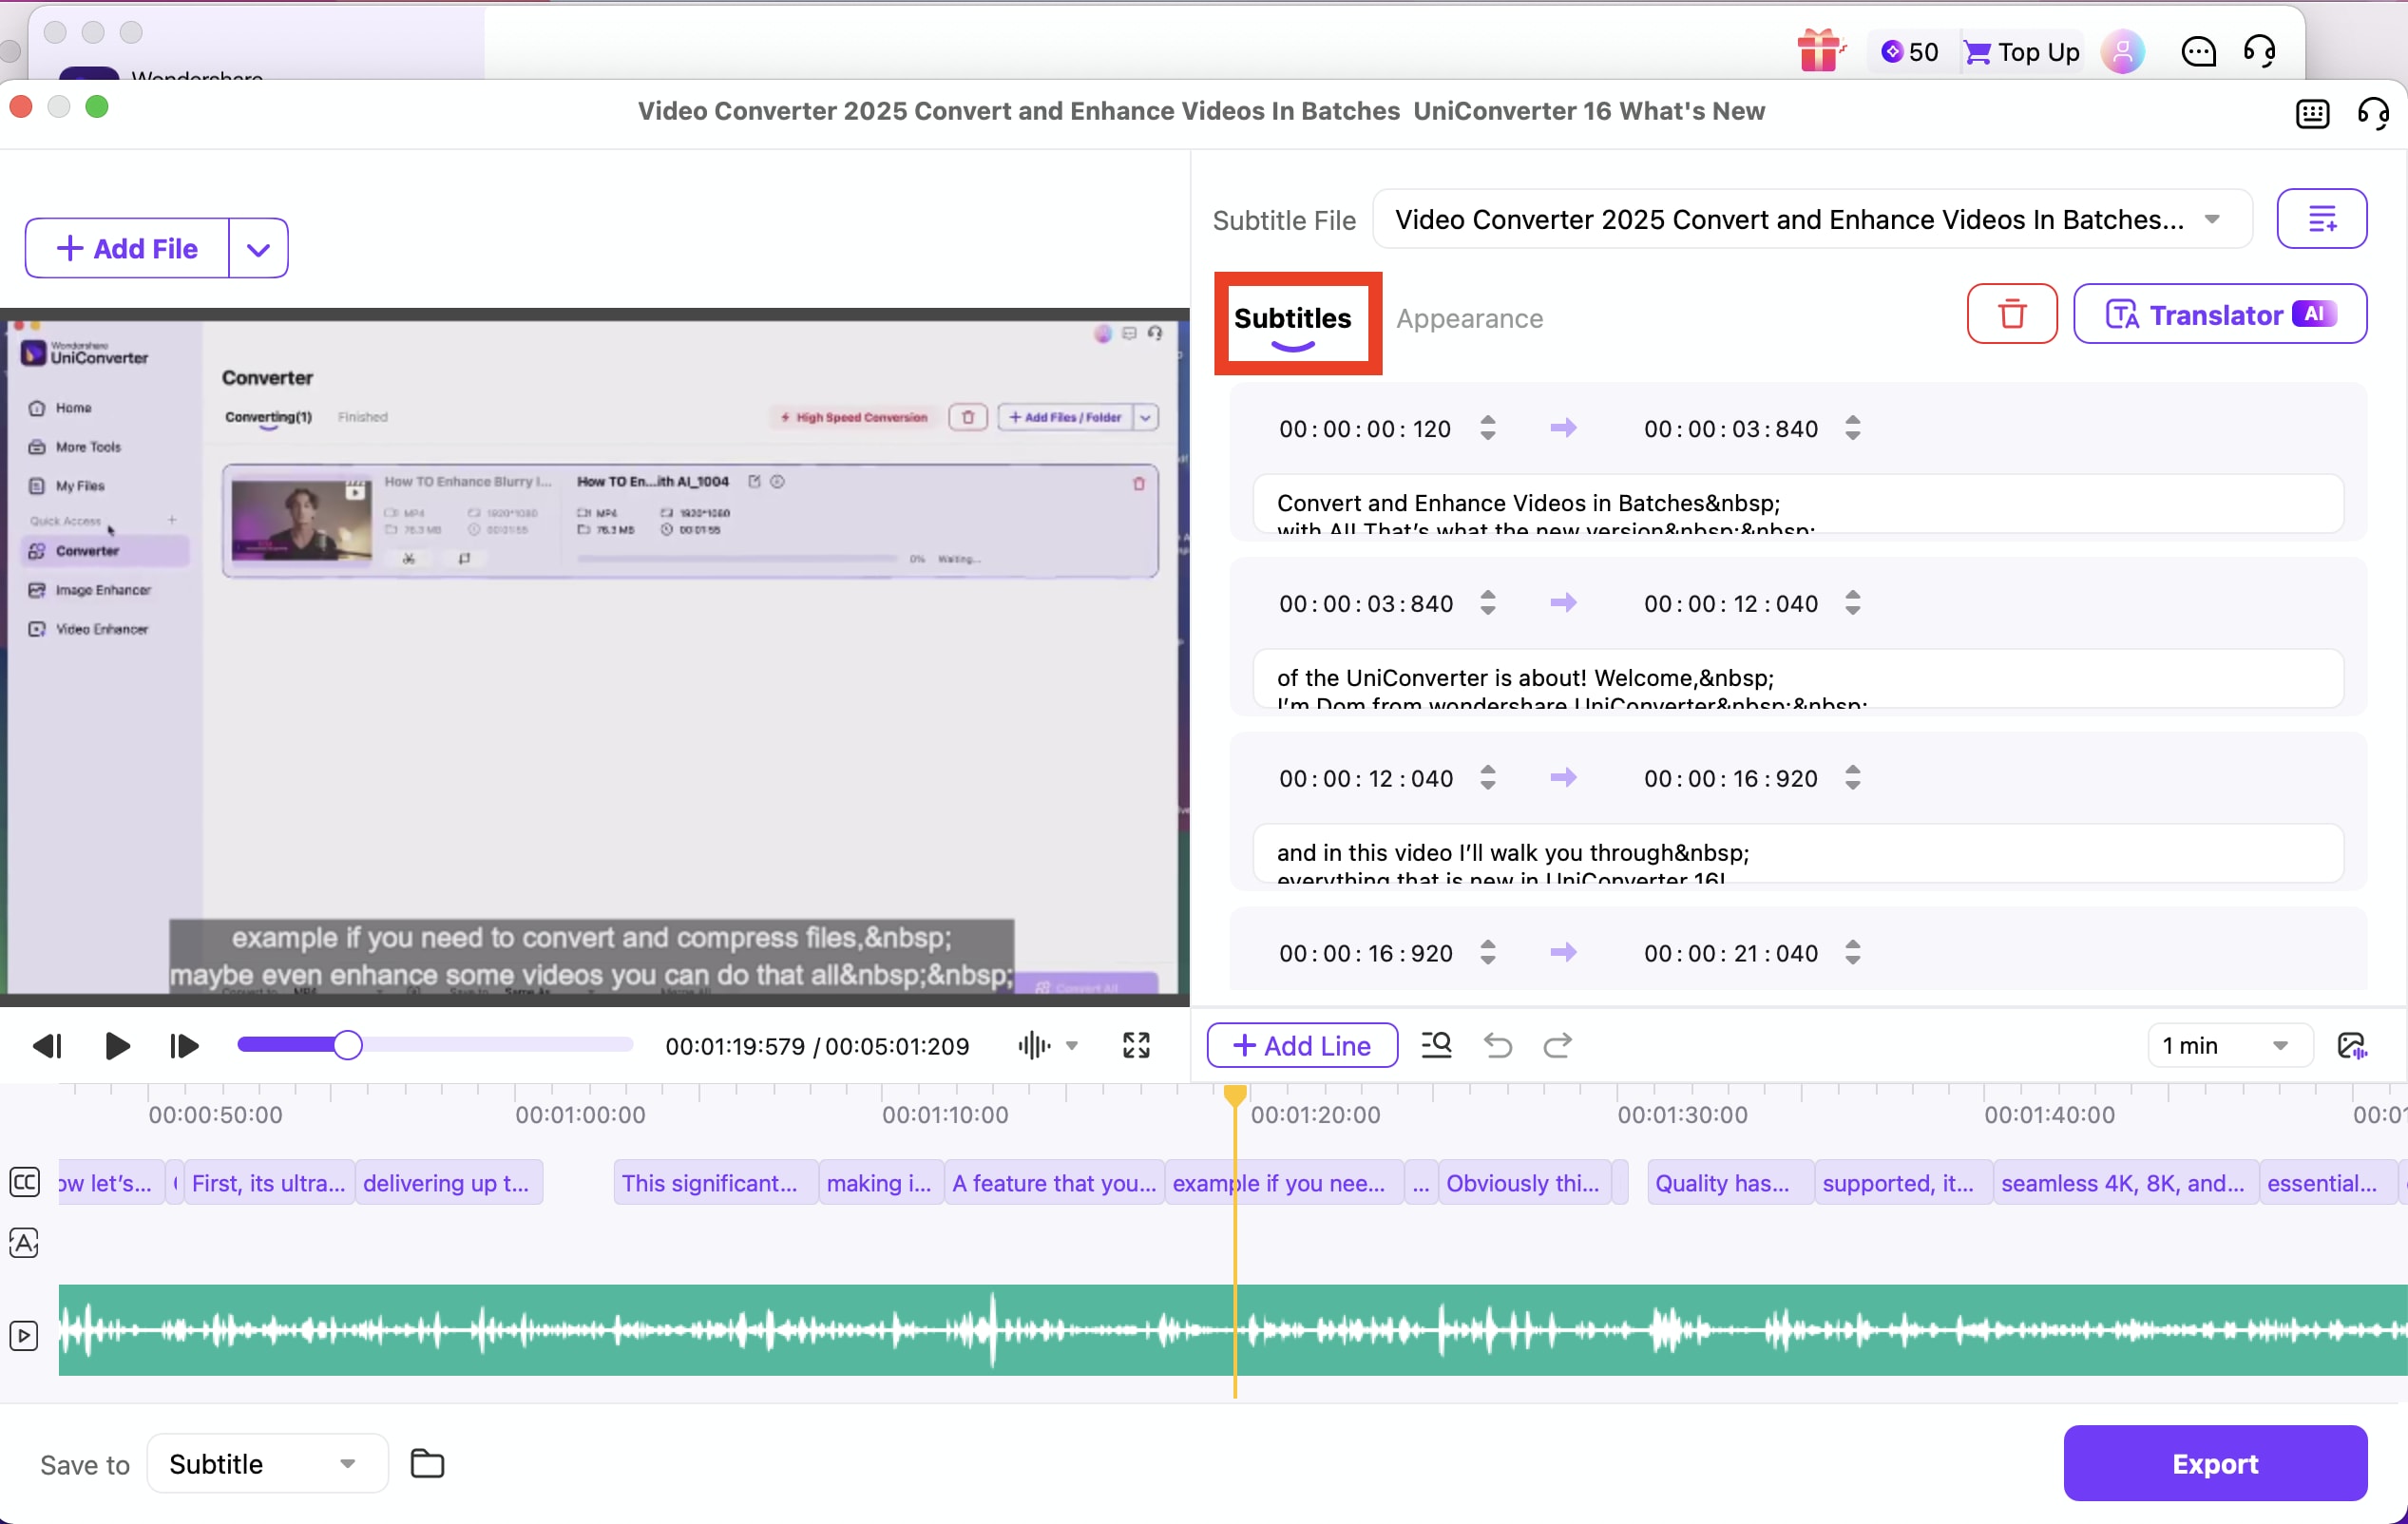The width and height of the screenshot is (2408, 1524).
Task: Redo the undone subtitle change
Action: tap(1558, 1045)
